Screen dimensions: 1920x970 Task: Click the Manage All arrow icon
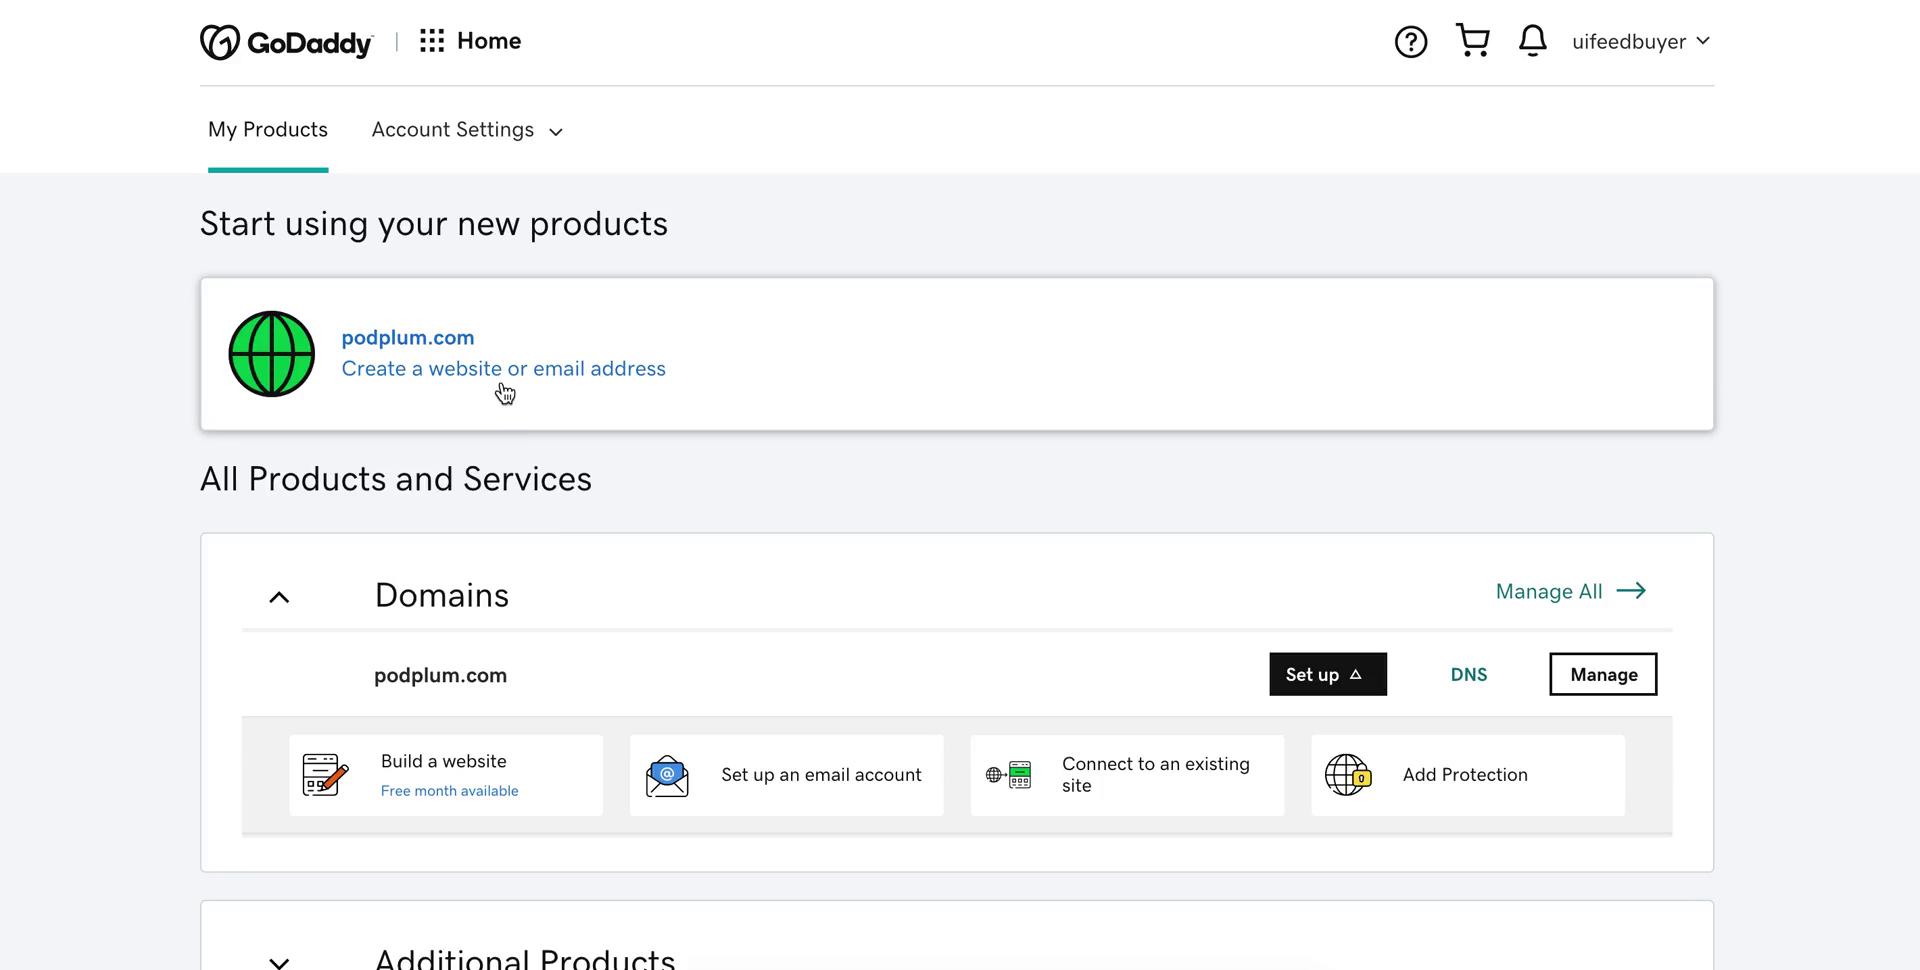pyautogui.click(x=1631, y=591)
